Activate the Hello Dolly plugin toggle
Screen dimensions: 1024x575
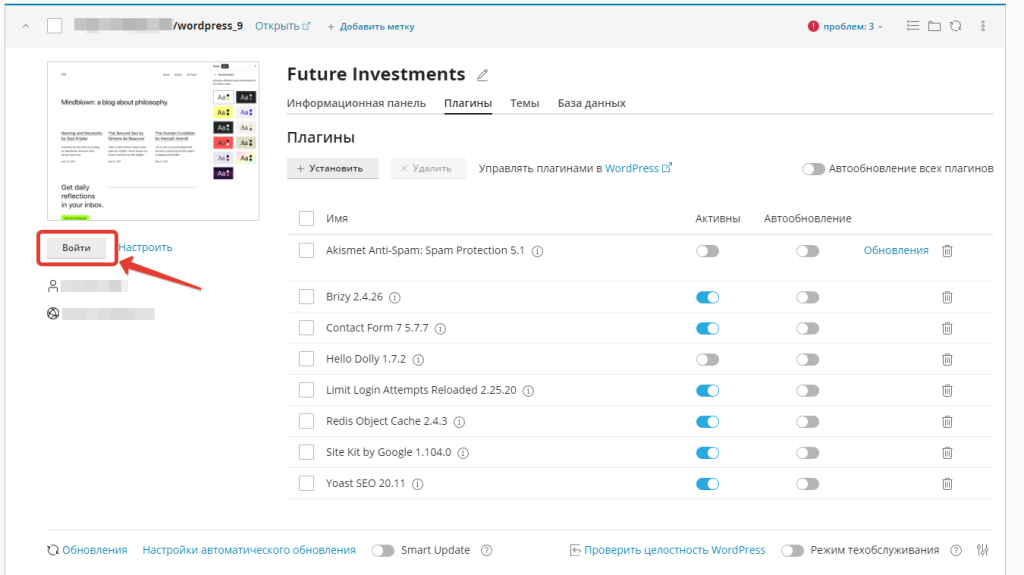707,359
